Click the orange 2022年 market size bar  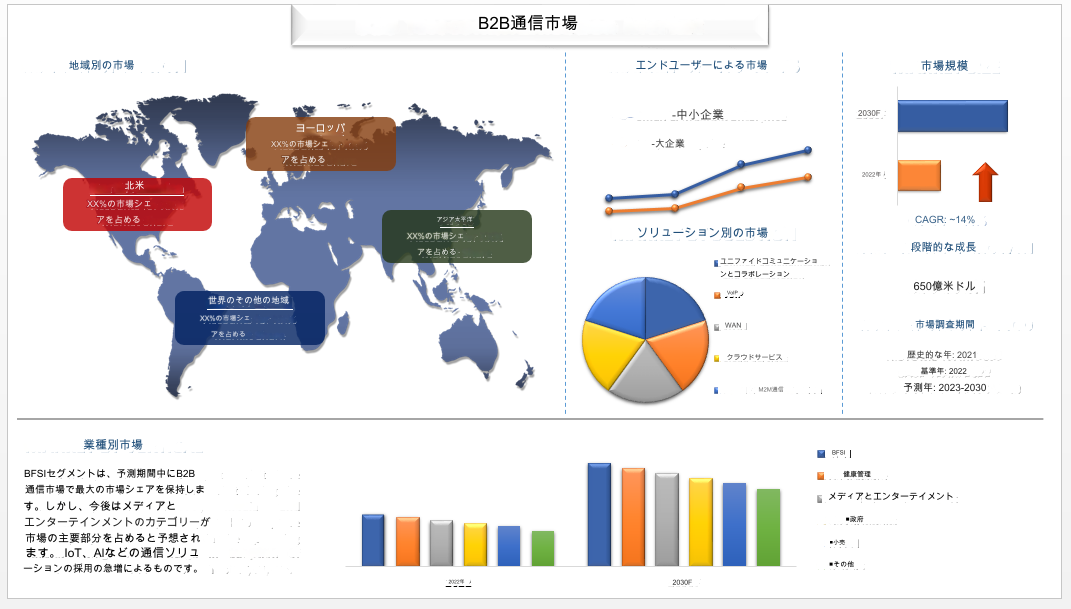(919, 175)
